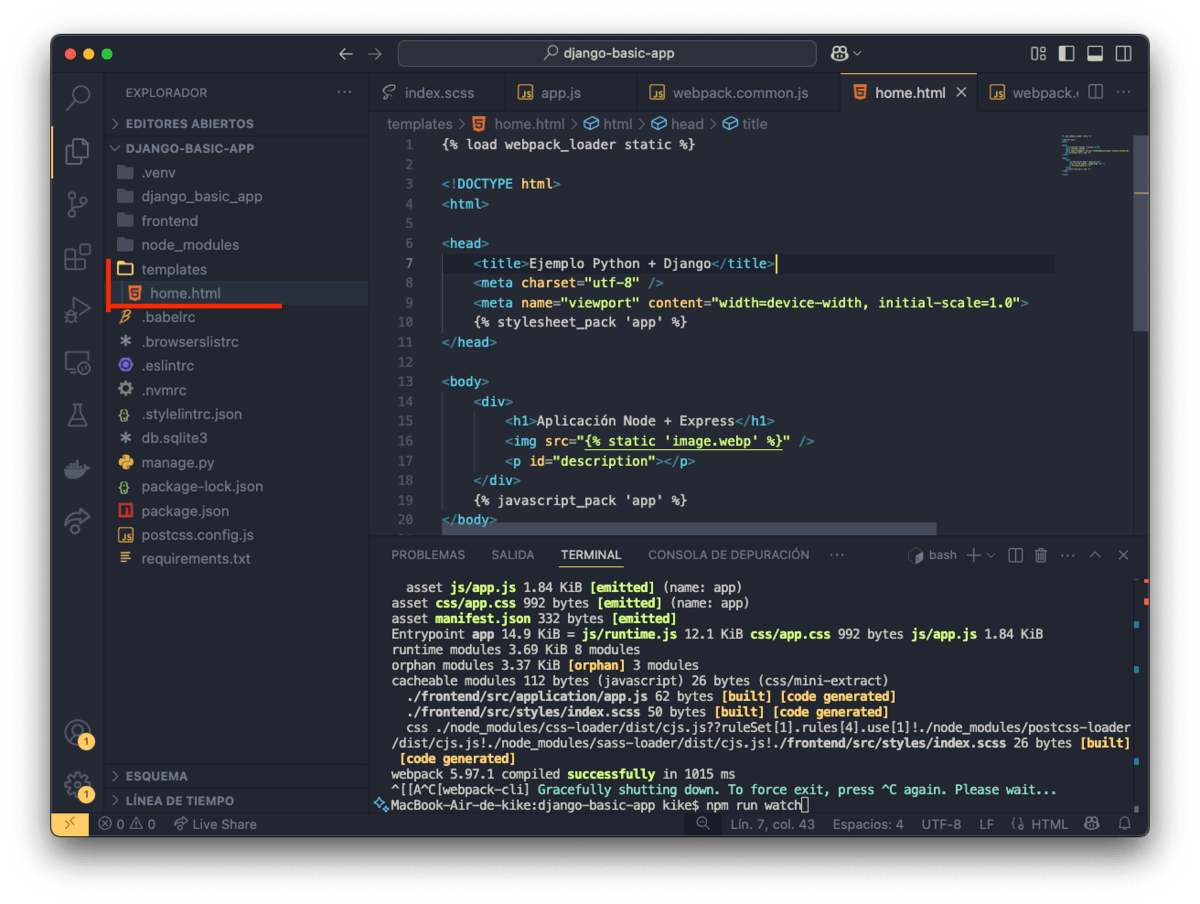Open the CONSOLA DE DEPURACIÓN tab

[x=729, y=555]
